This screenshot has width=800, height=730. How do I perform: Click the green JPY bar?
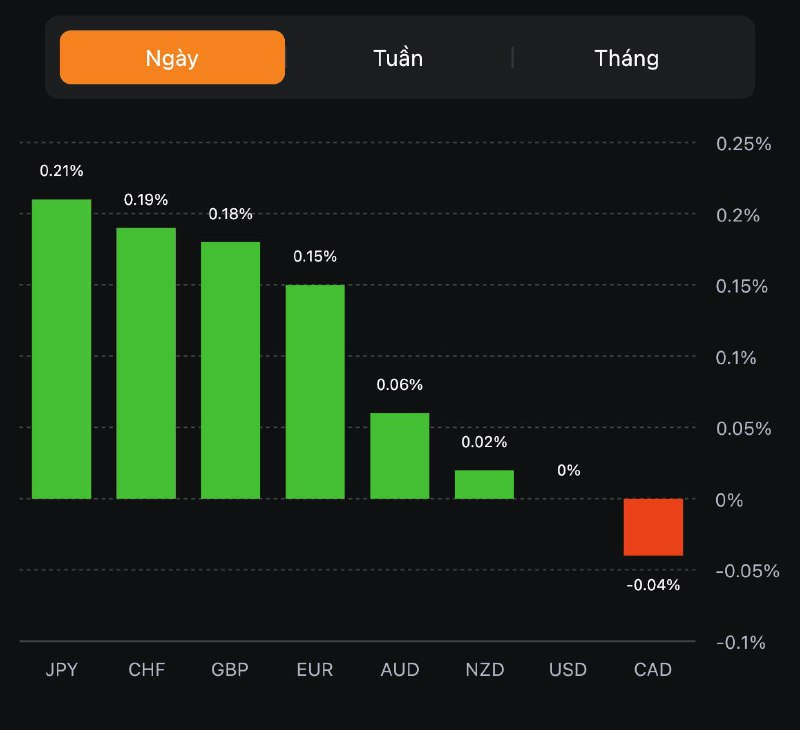click(x=61, y=348)
